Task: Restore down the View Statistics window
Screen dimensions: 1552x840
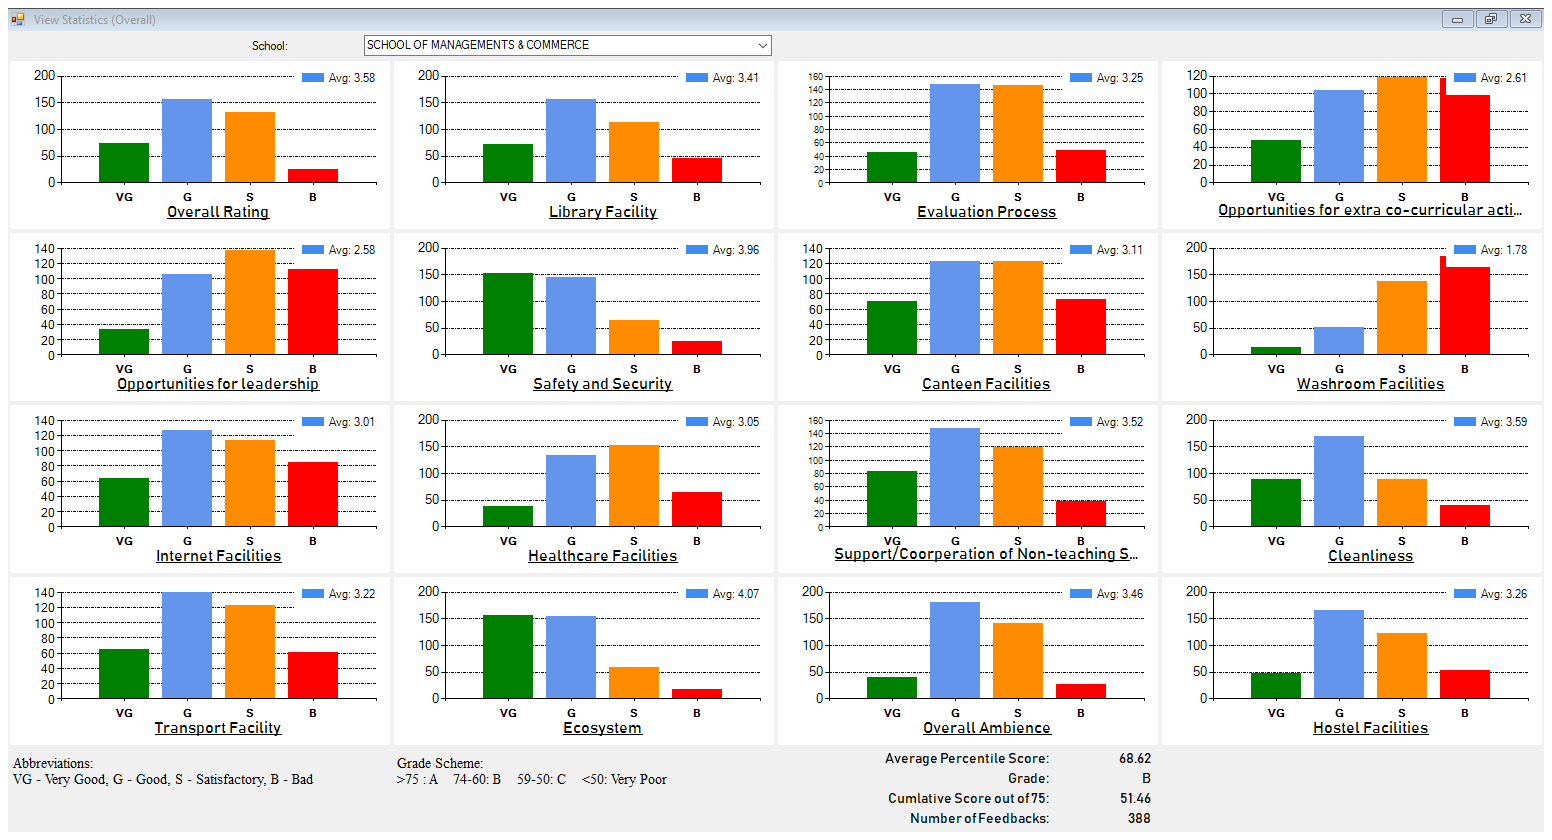Action: [1490, 19]
